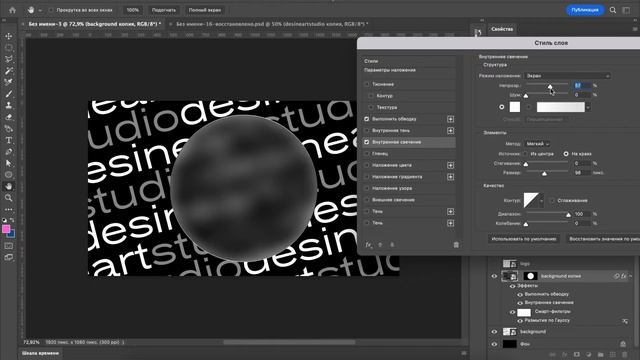Select the Clone Stamp tool

pyautogui.click(x=9, y=105)
